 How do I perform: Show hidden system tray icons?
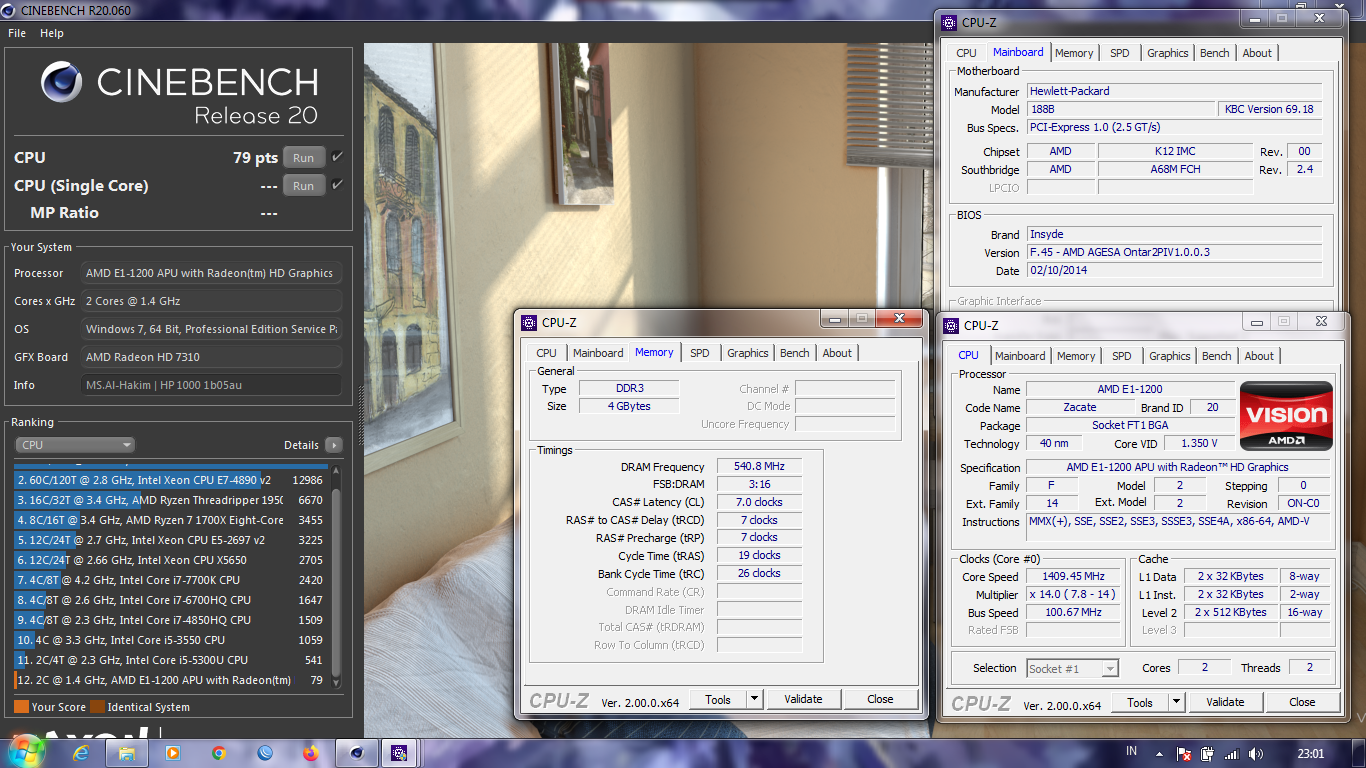(1161, 752)
